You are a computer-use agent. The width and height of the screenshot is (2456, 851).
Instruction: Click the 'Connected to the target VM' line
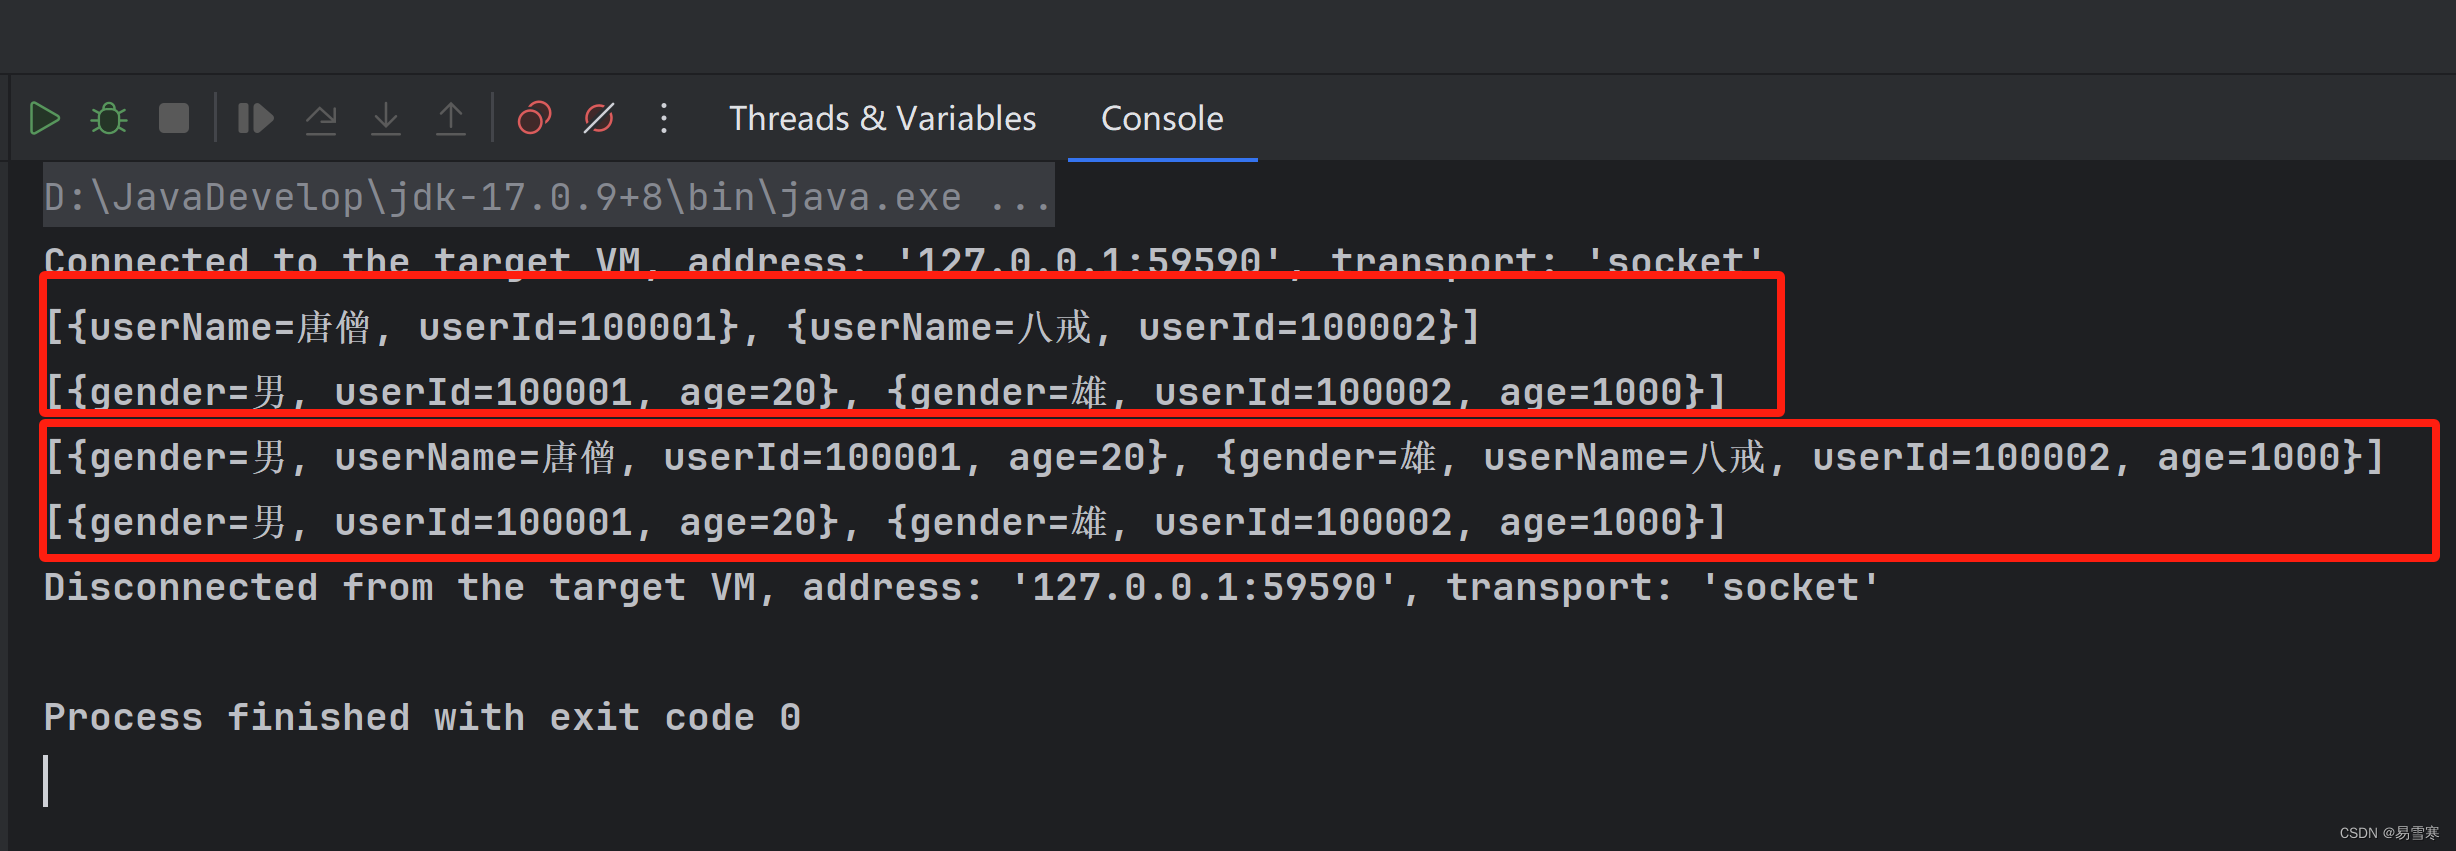coord(904,260)
